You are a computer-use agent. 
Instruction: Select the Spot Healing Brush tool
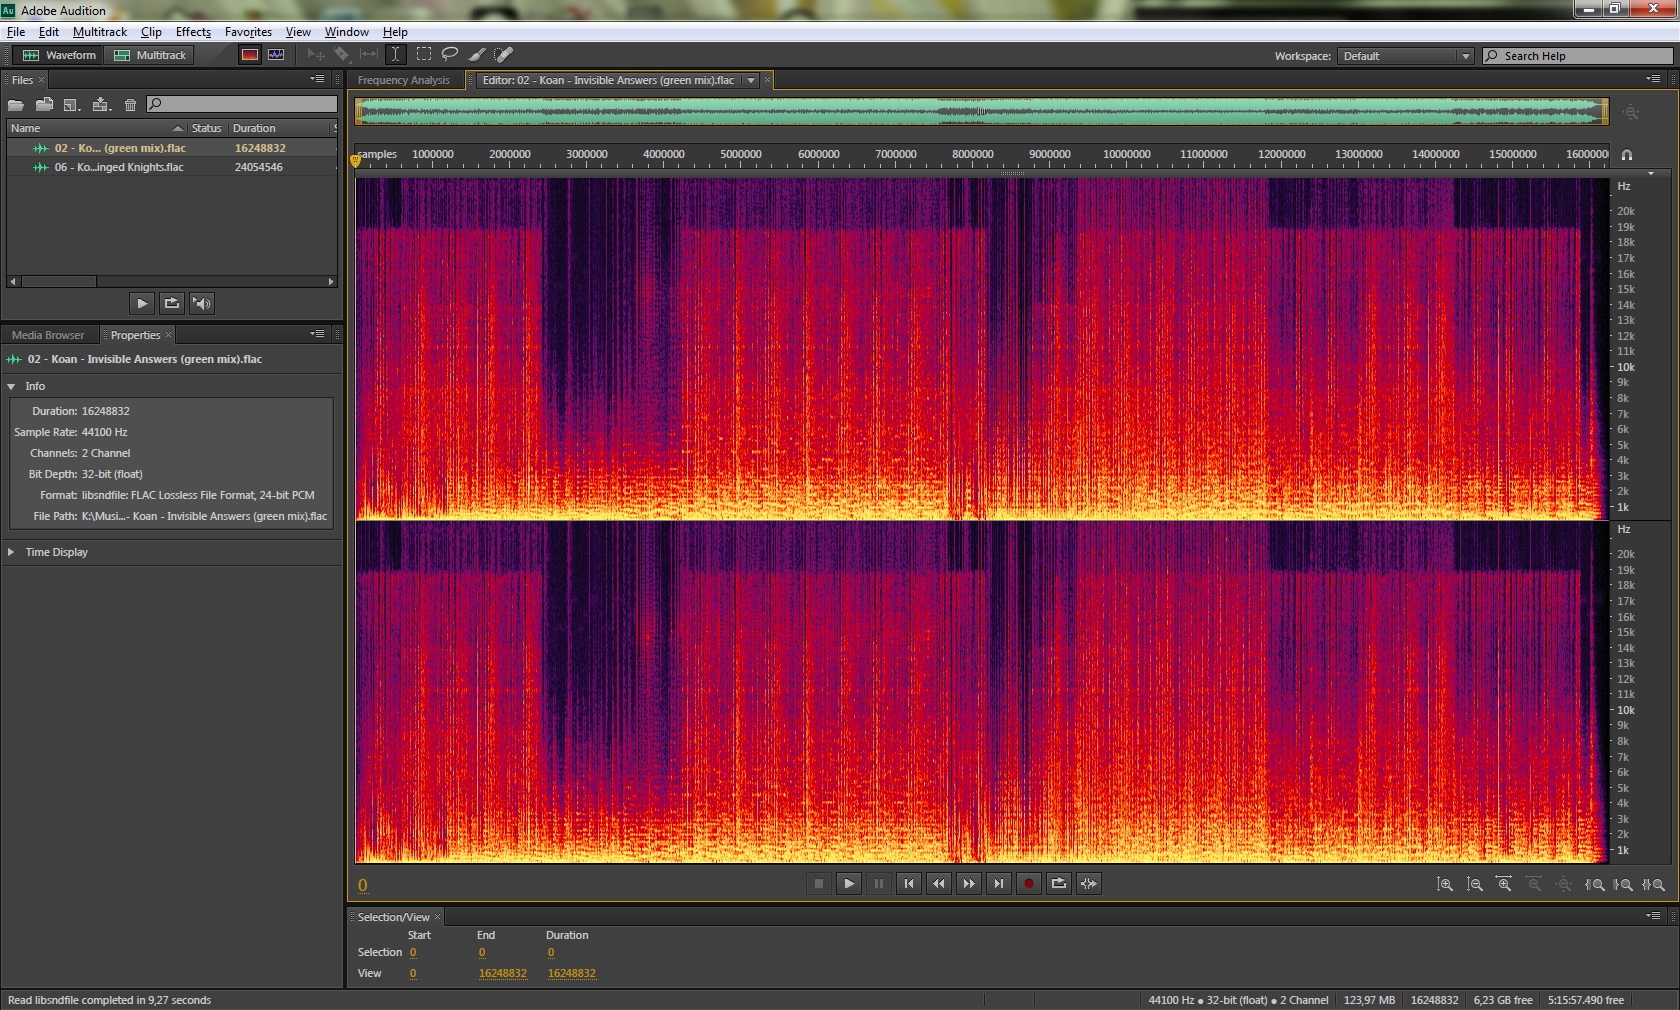click(x=504, y=55)
